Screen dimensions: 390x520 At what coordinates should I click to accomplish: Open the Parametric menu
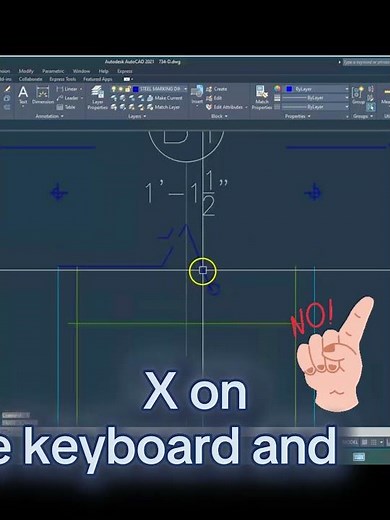(x=53, y=71)
